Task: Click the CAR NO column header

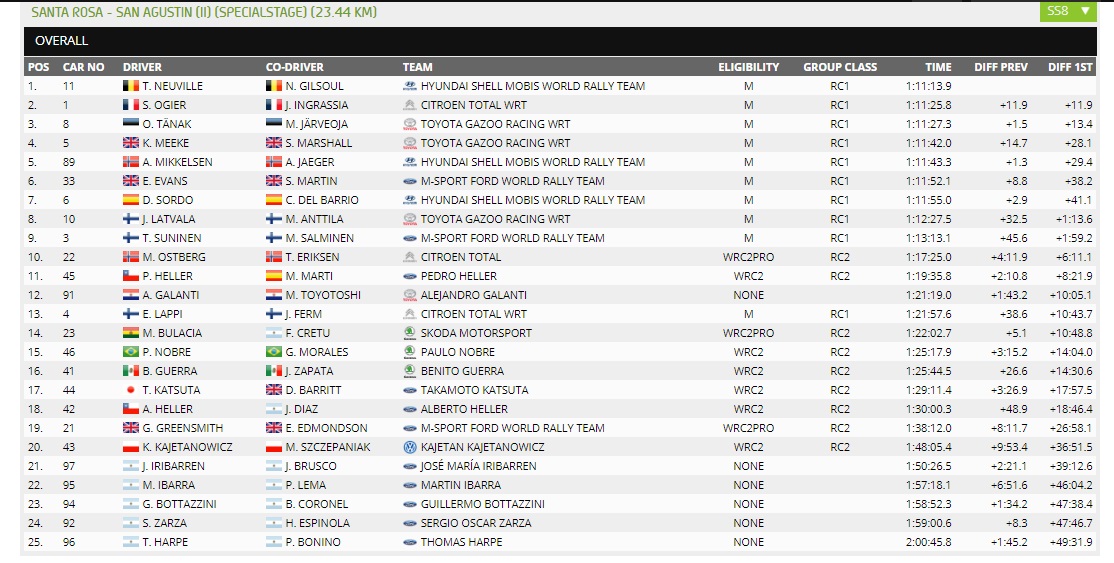Action: pos(83,67)
